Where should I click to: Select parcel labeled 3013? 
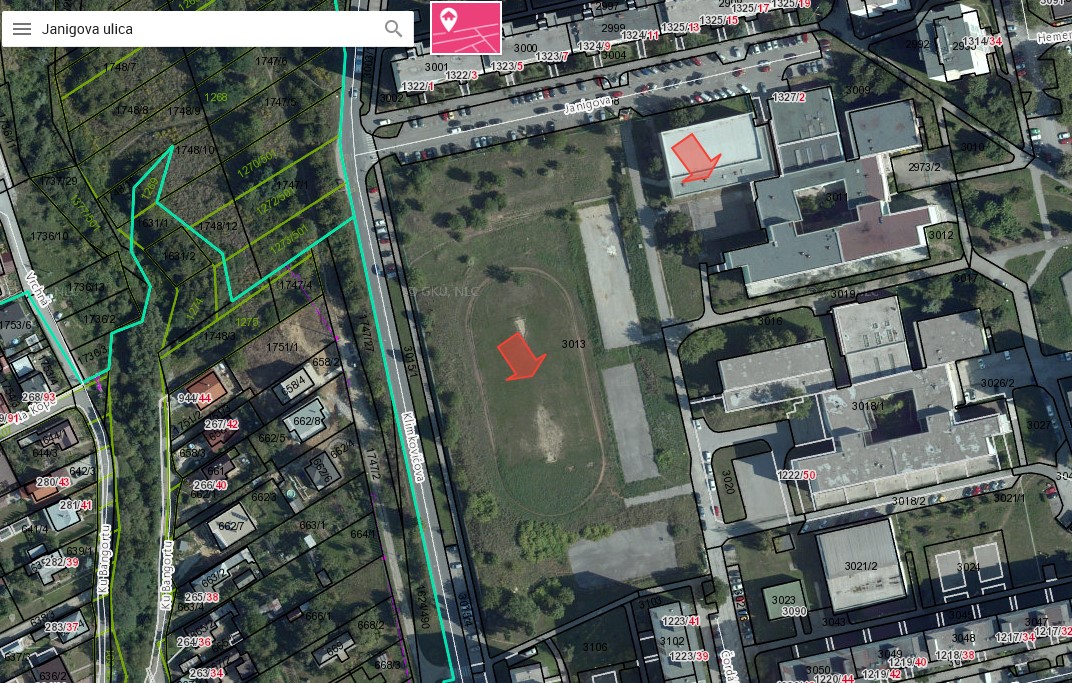click(x=573, y=344)
